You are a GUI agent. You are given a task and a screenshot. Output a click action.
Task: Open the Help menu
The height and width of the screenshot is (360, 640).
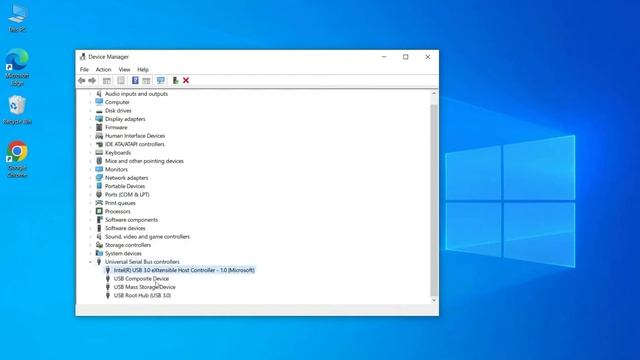pyautogui.click(x=143, y=69)
